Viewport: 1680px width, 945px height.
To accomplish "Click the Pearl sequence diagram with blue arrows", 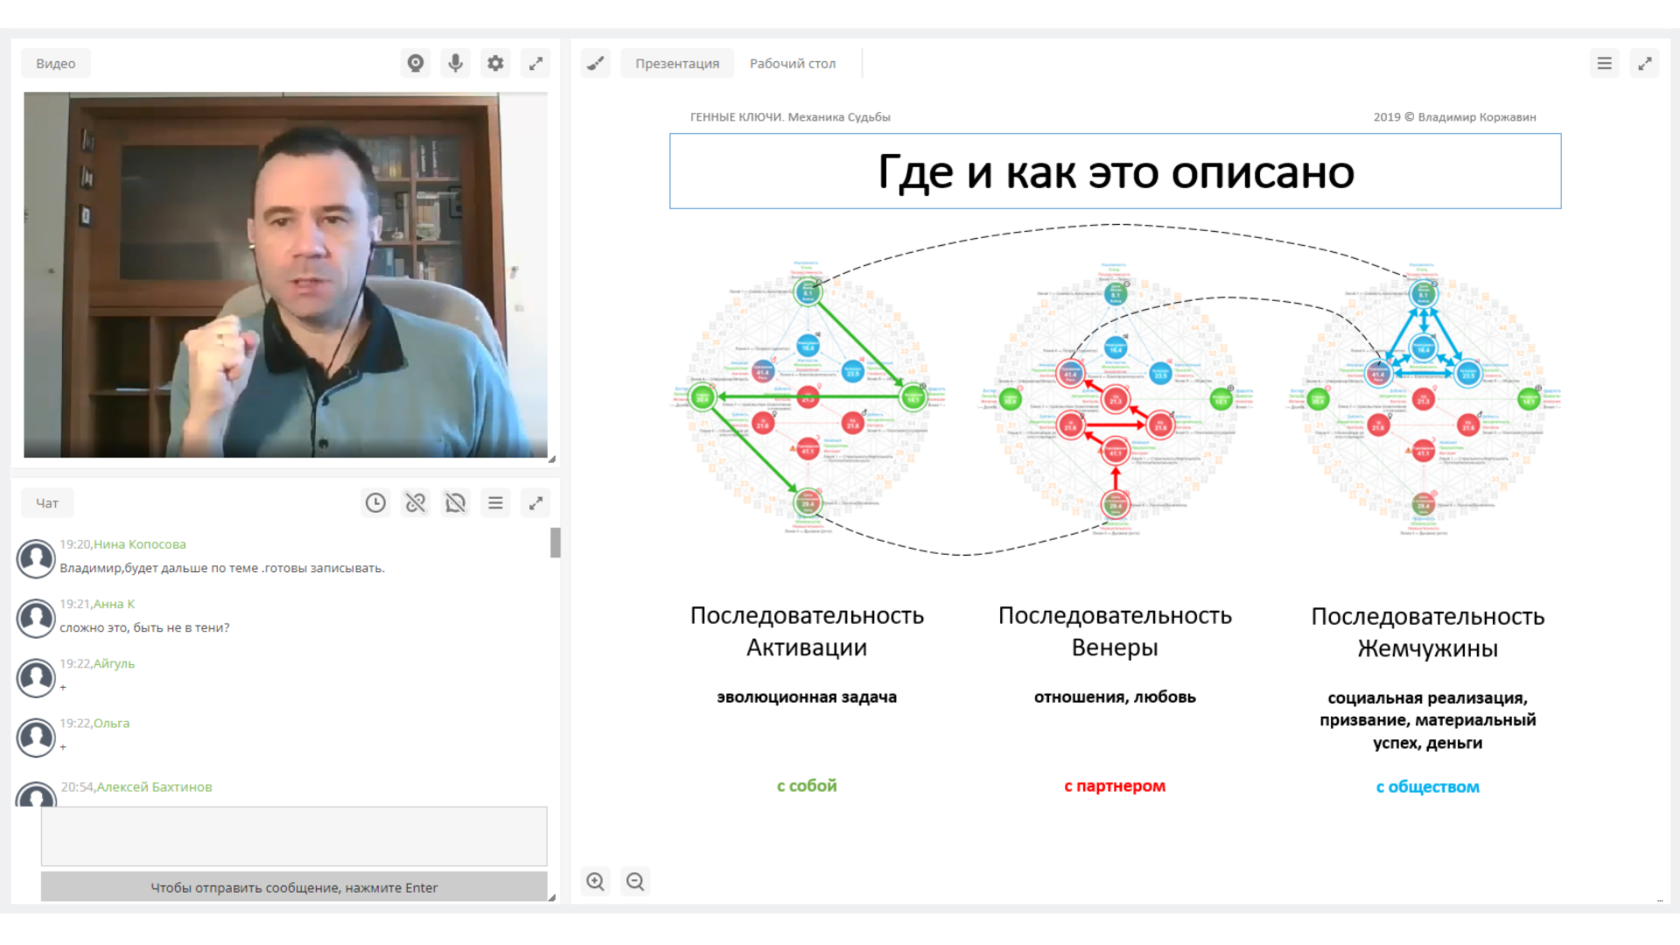I will click(x=1423, y=399).
